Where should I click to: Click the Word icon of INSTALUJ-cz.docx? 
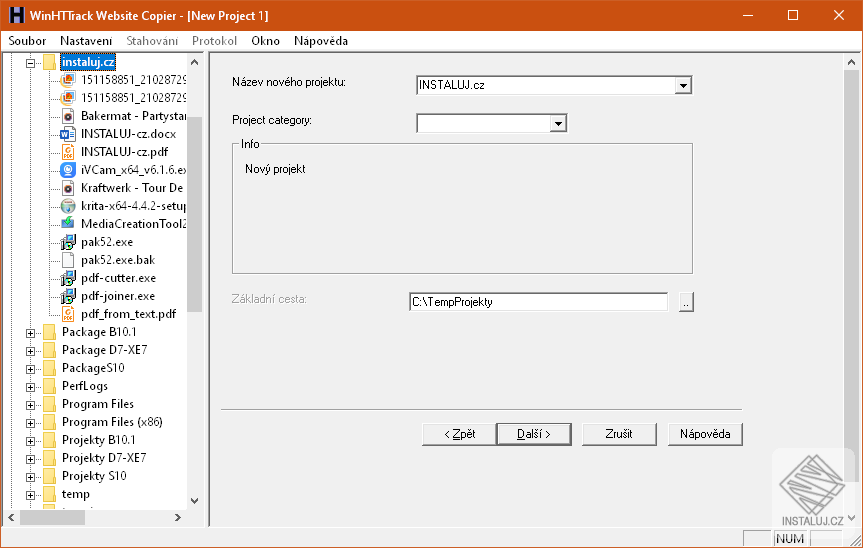click(x=68, y=134)
